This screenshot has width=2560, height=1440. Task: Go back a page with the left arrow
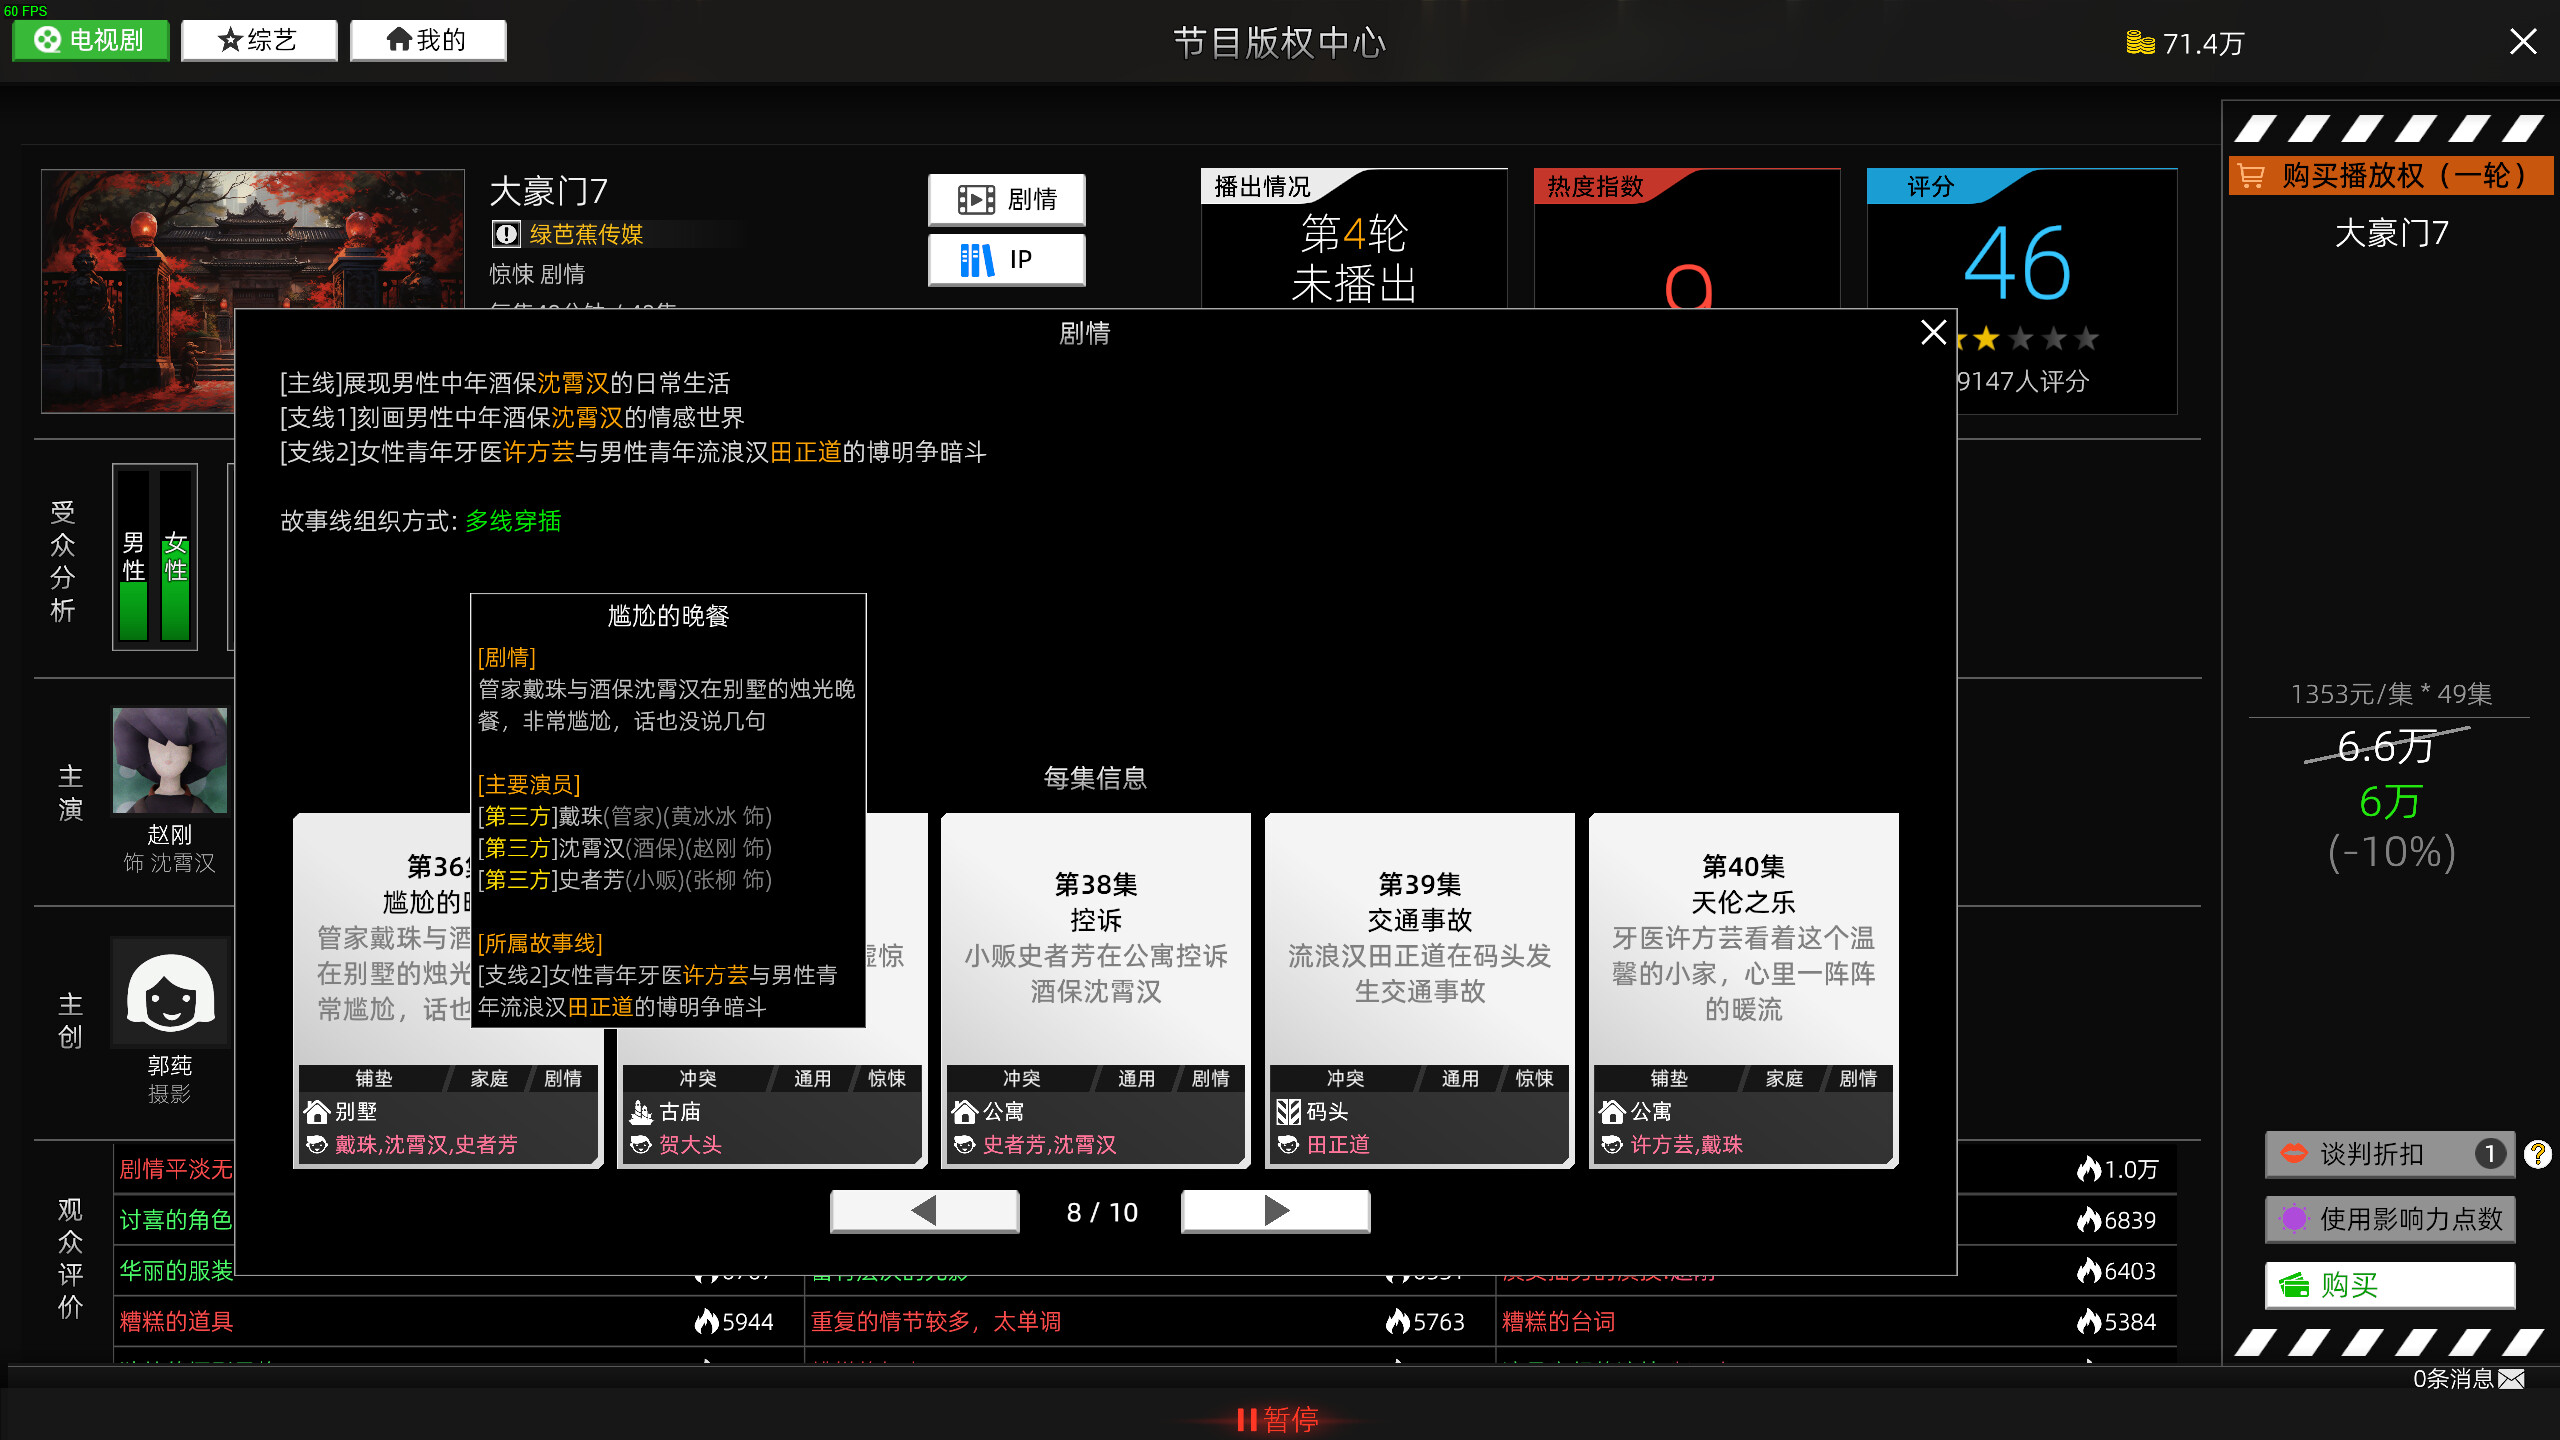point(925,1210)
